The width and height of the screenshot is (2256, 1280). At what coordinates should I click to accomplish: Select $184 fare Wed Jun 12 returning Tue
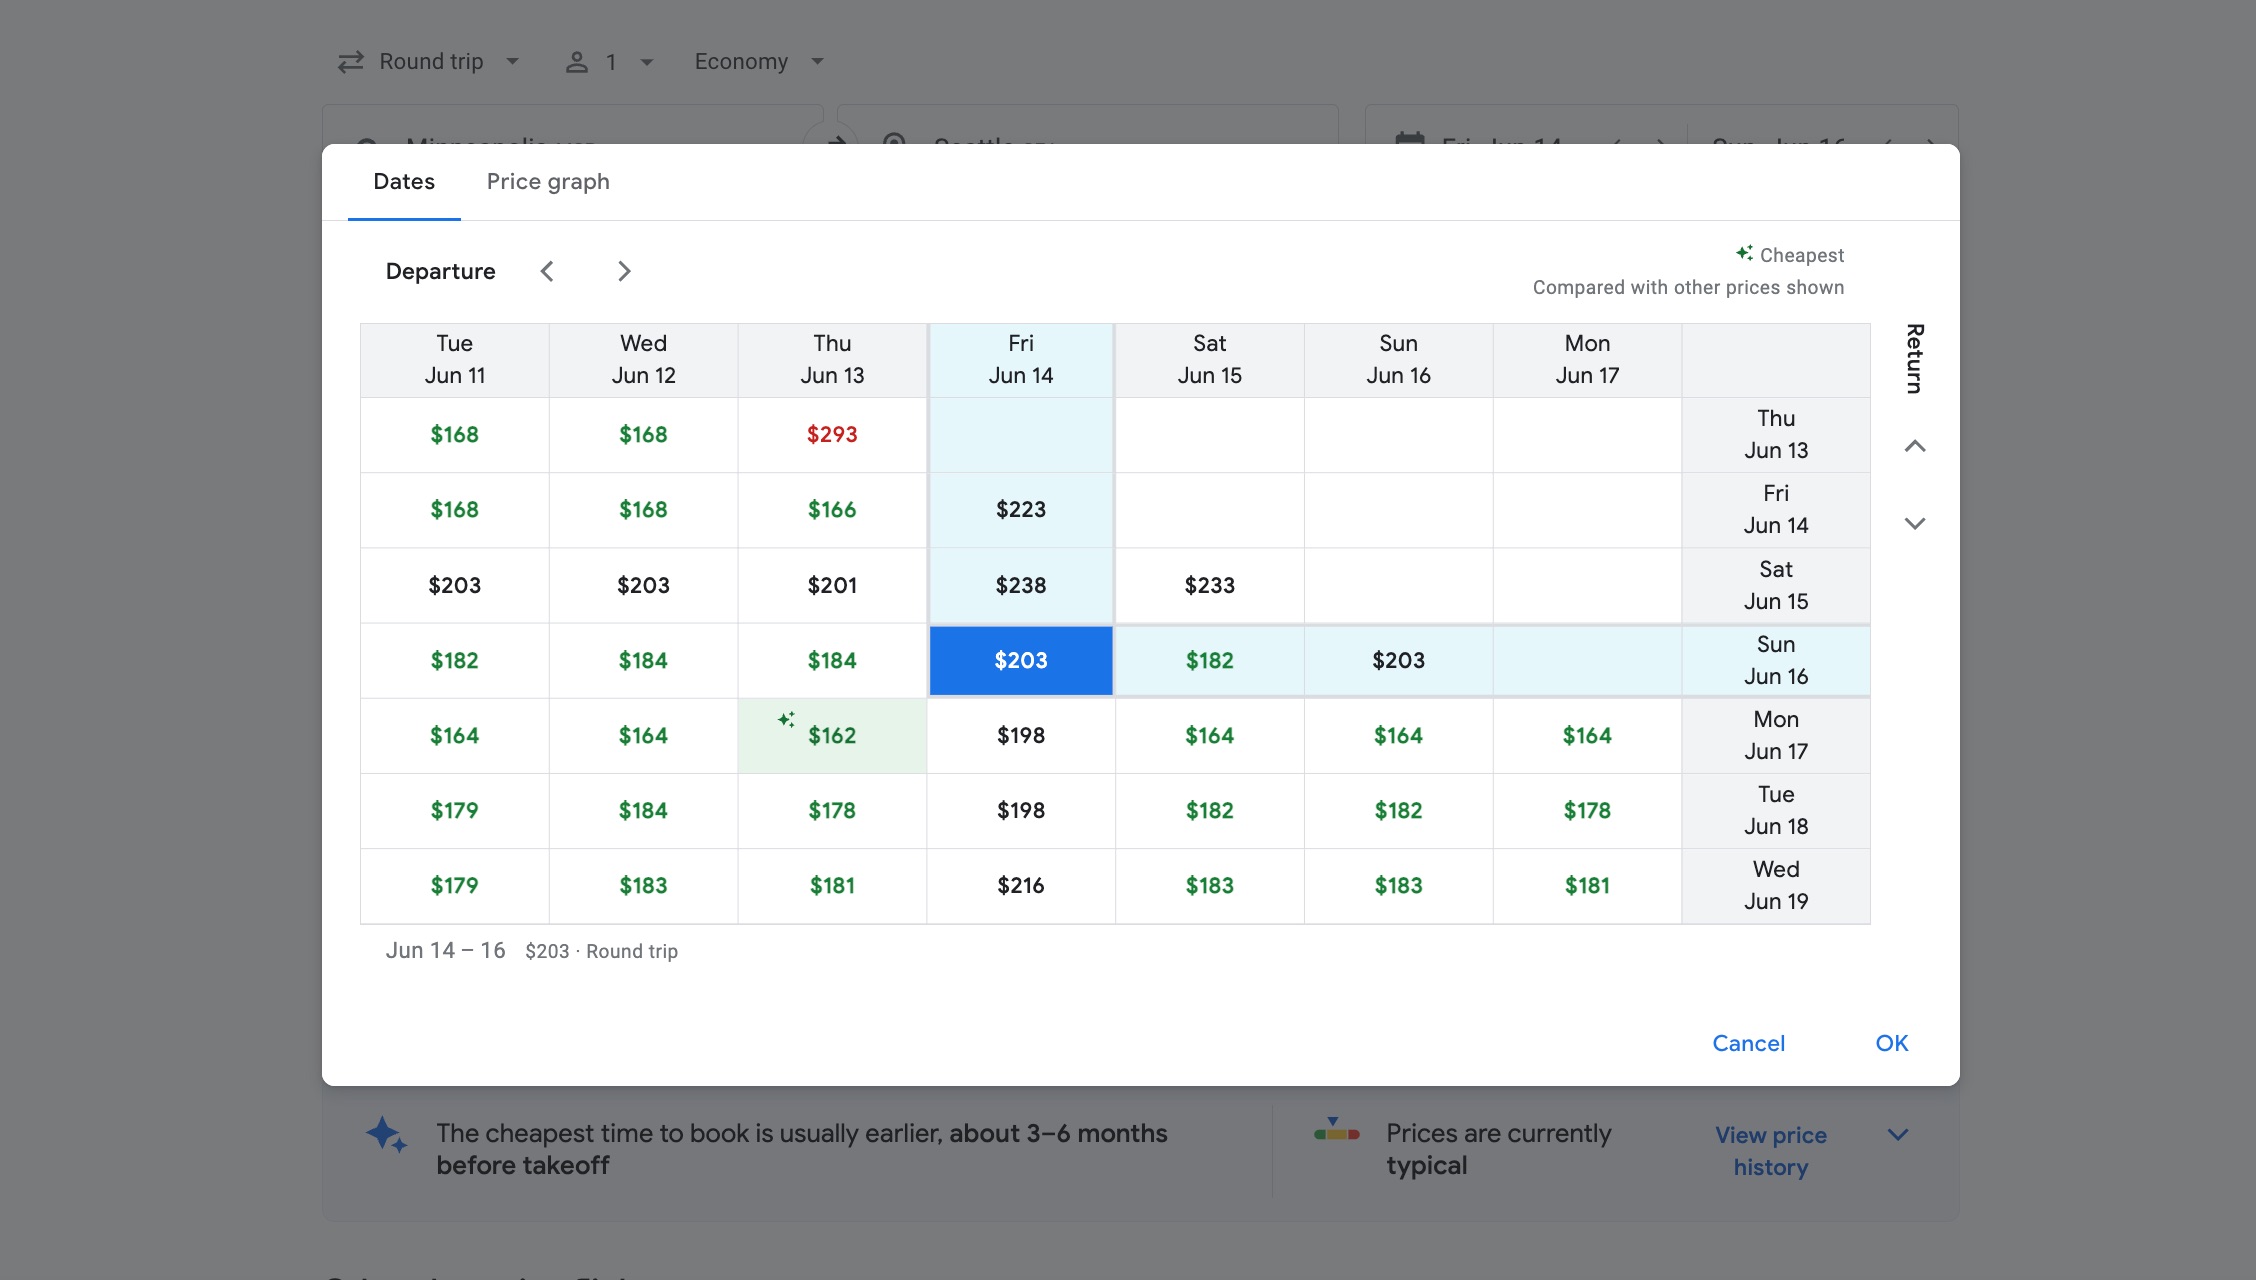coord(643,811)
